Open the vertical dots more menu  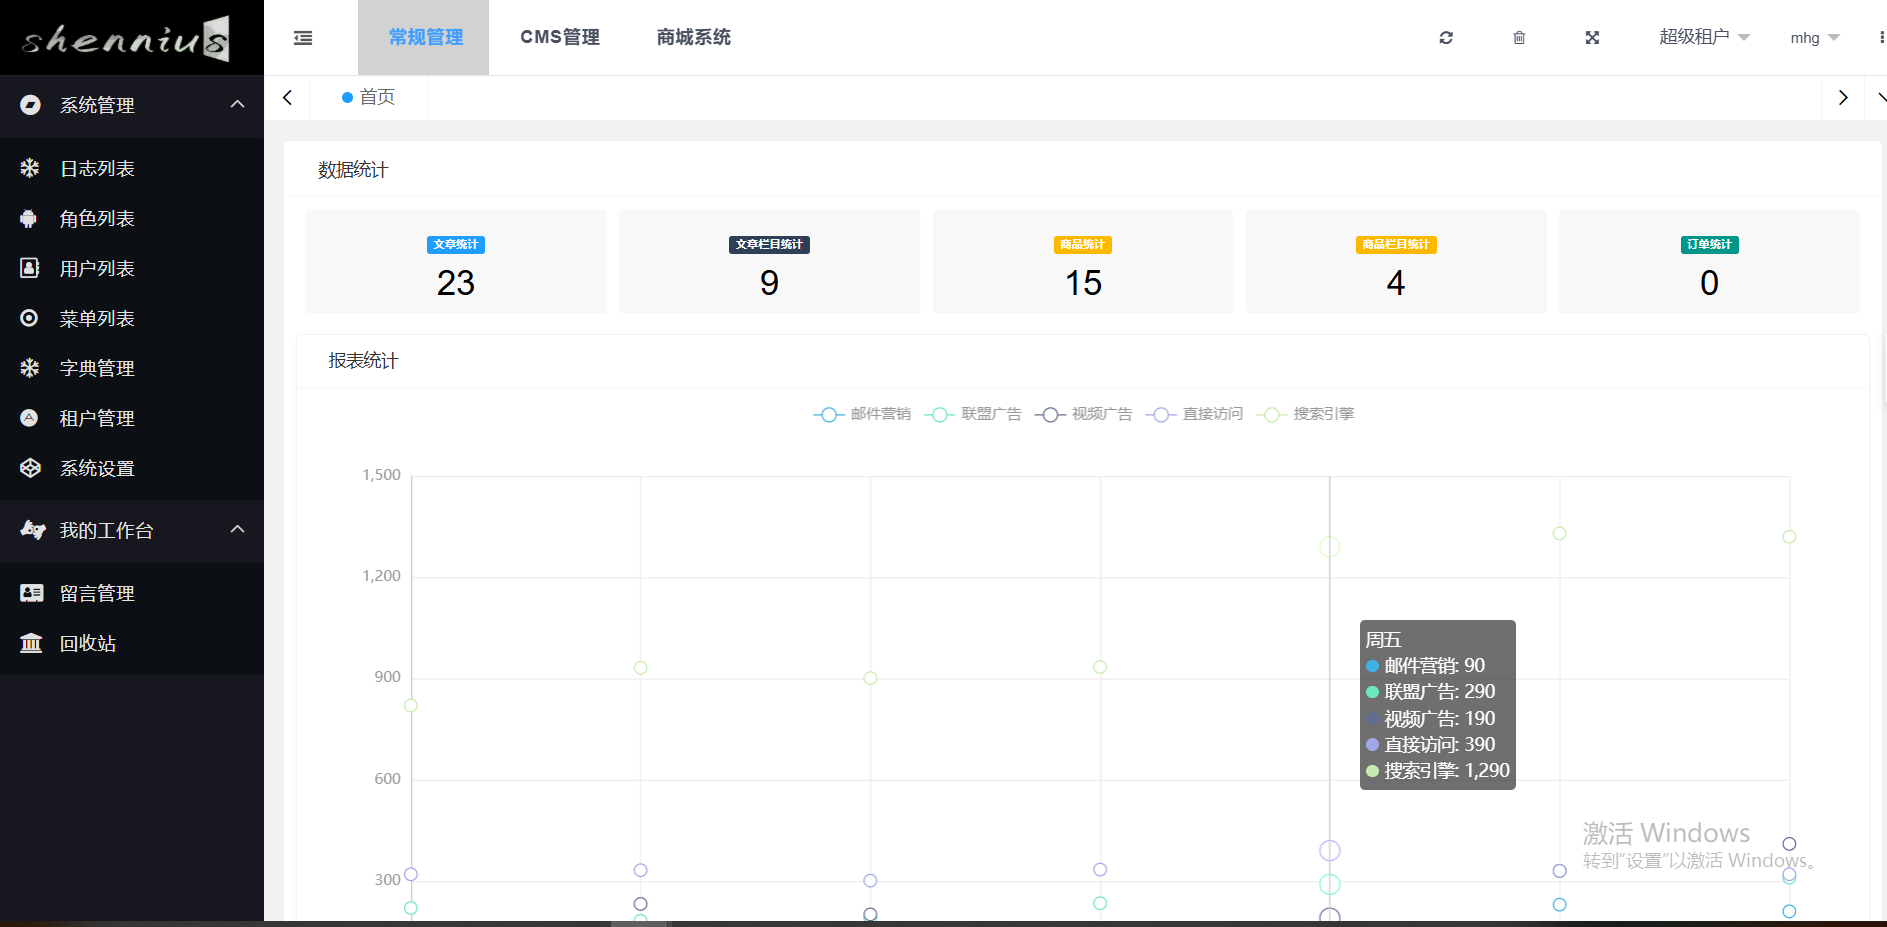[1881, 37]
